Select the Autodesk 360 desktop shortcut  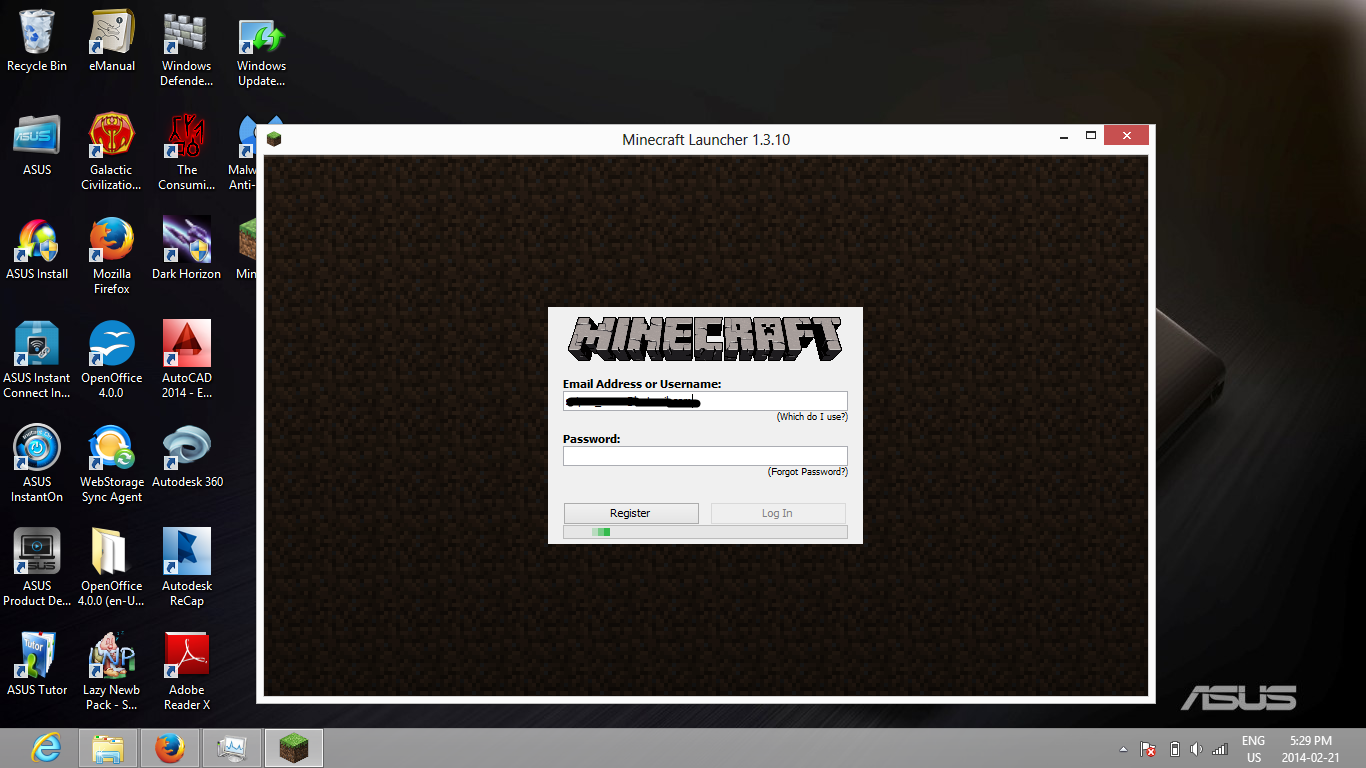pos(187,457)
